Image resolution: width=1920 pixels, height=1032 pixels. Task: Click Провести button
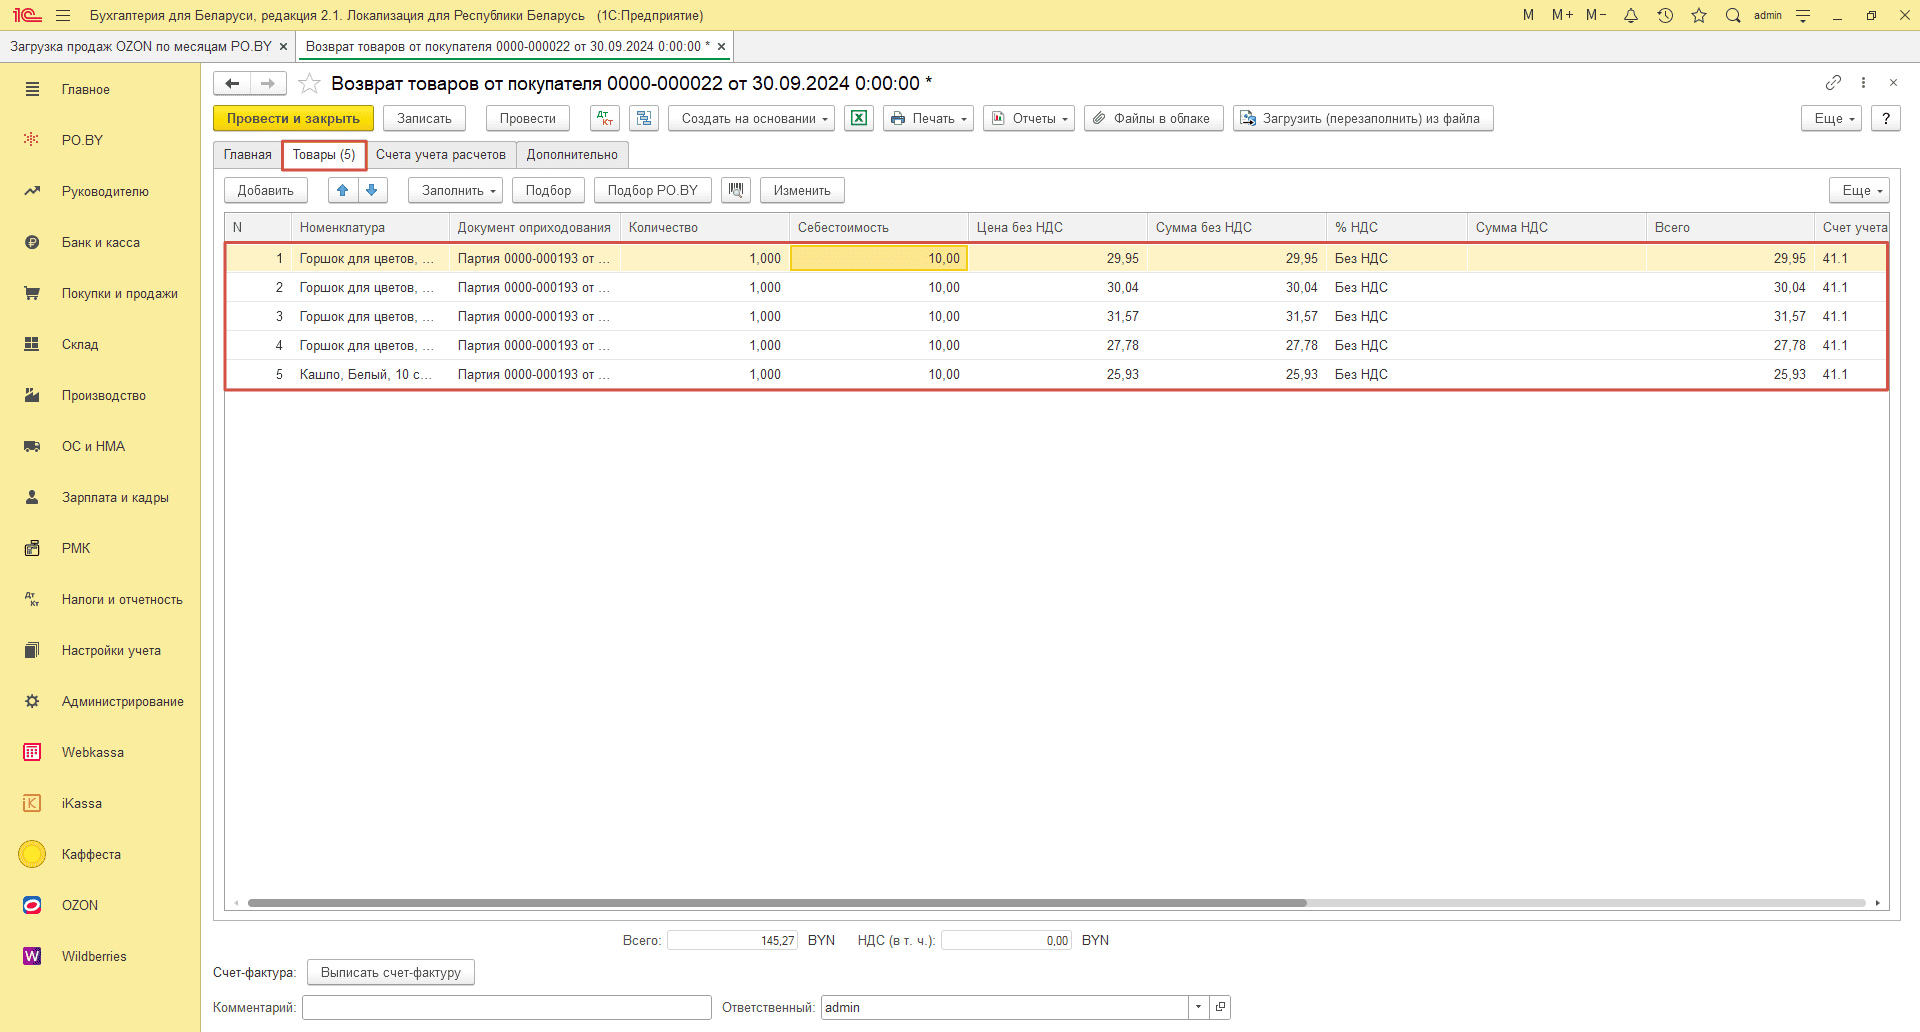pyautogui.click(x=528, y=118)
